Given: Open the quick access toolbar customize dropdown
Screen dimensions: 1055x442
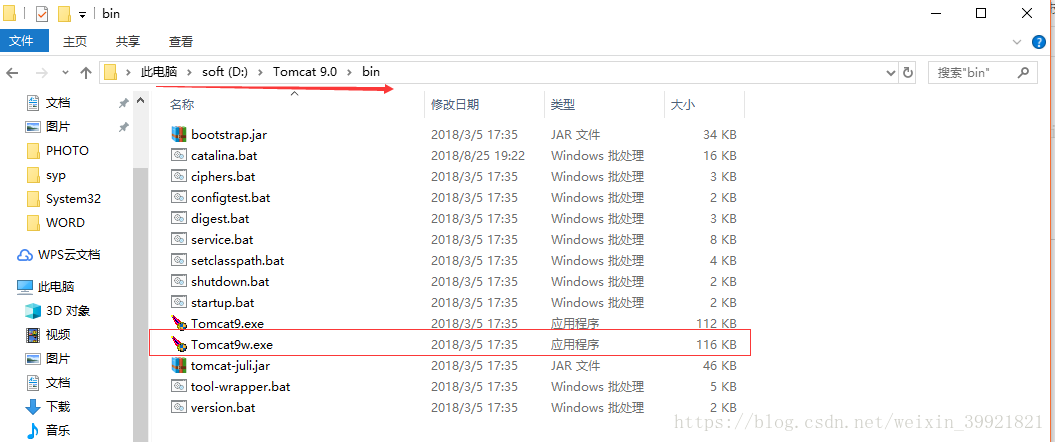Looking at the screenshot, I should 82,14.
